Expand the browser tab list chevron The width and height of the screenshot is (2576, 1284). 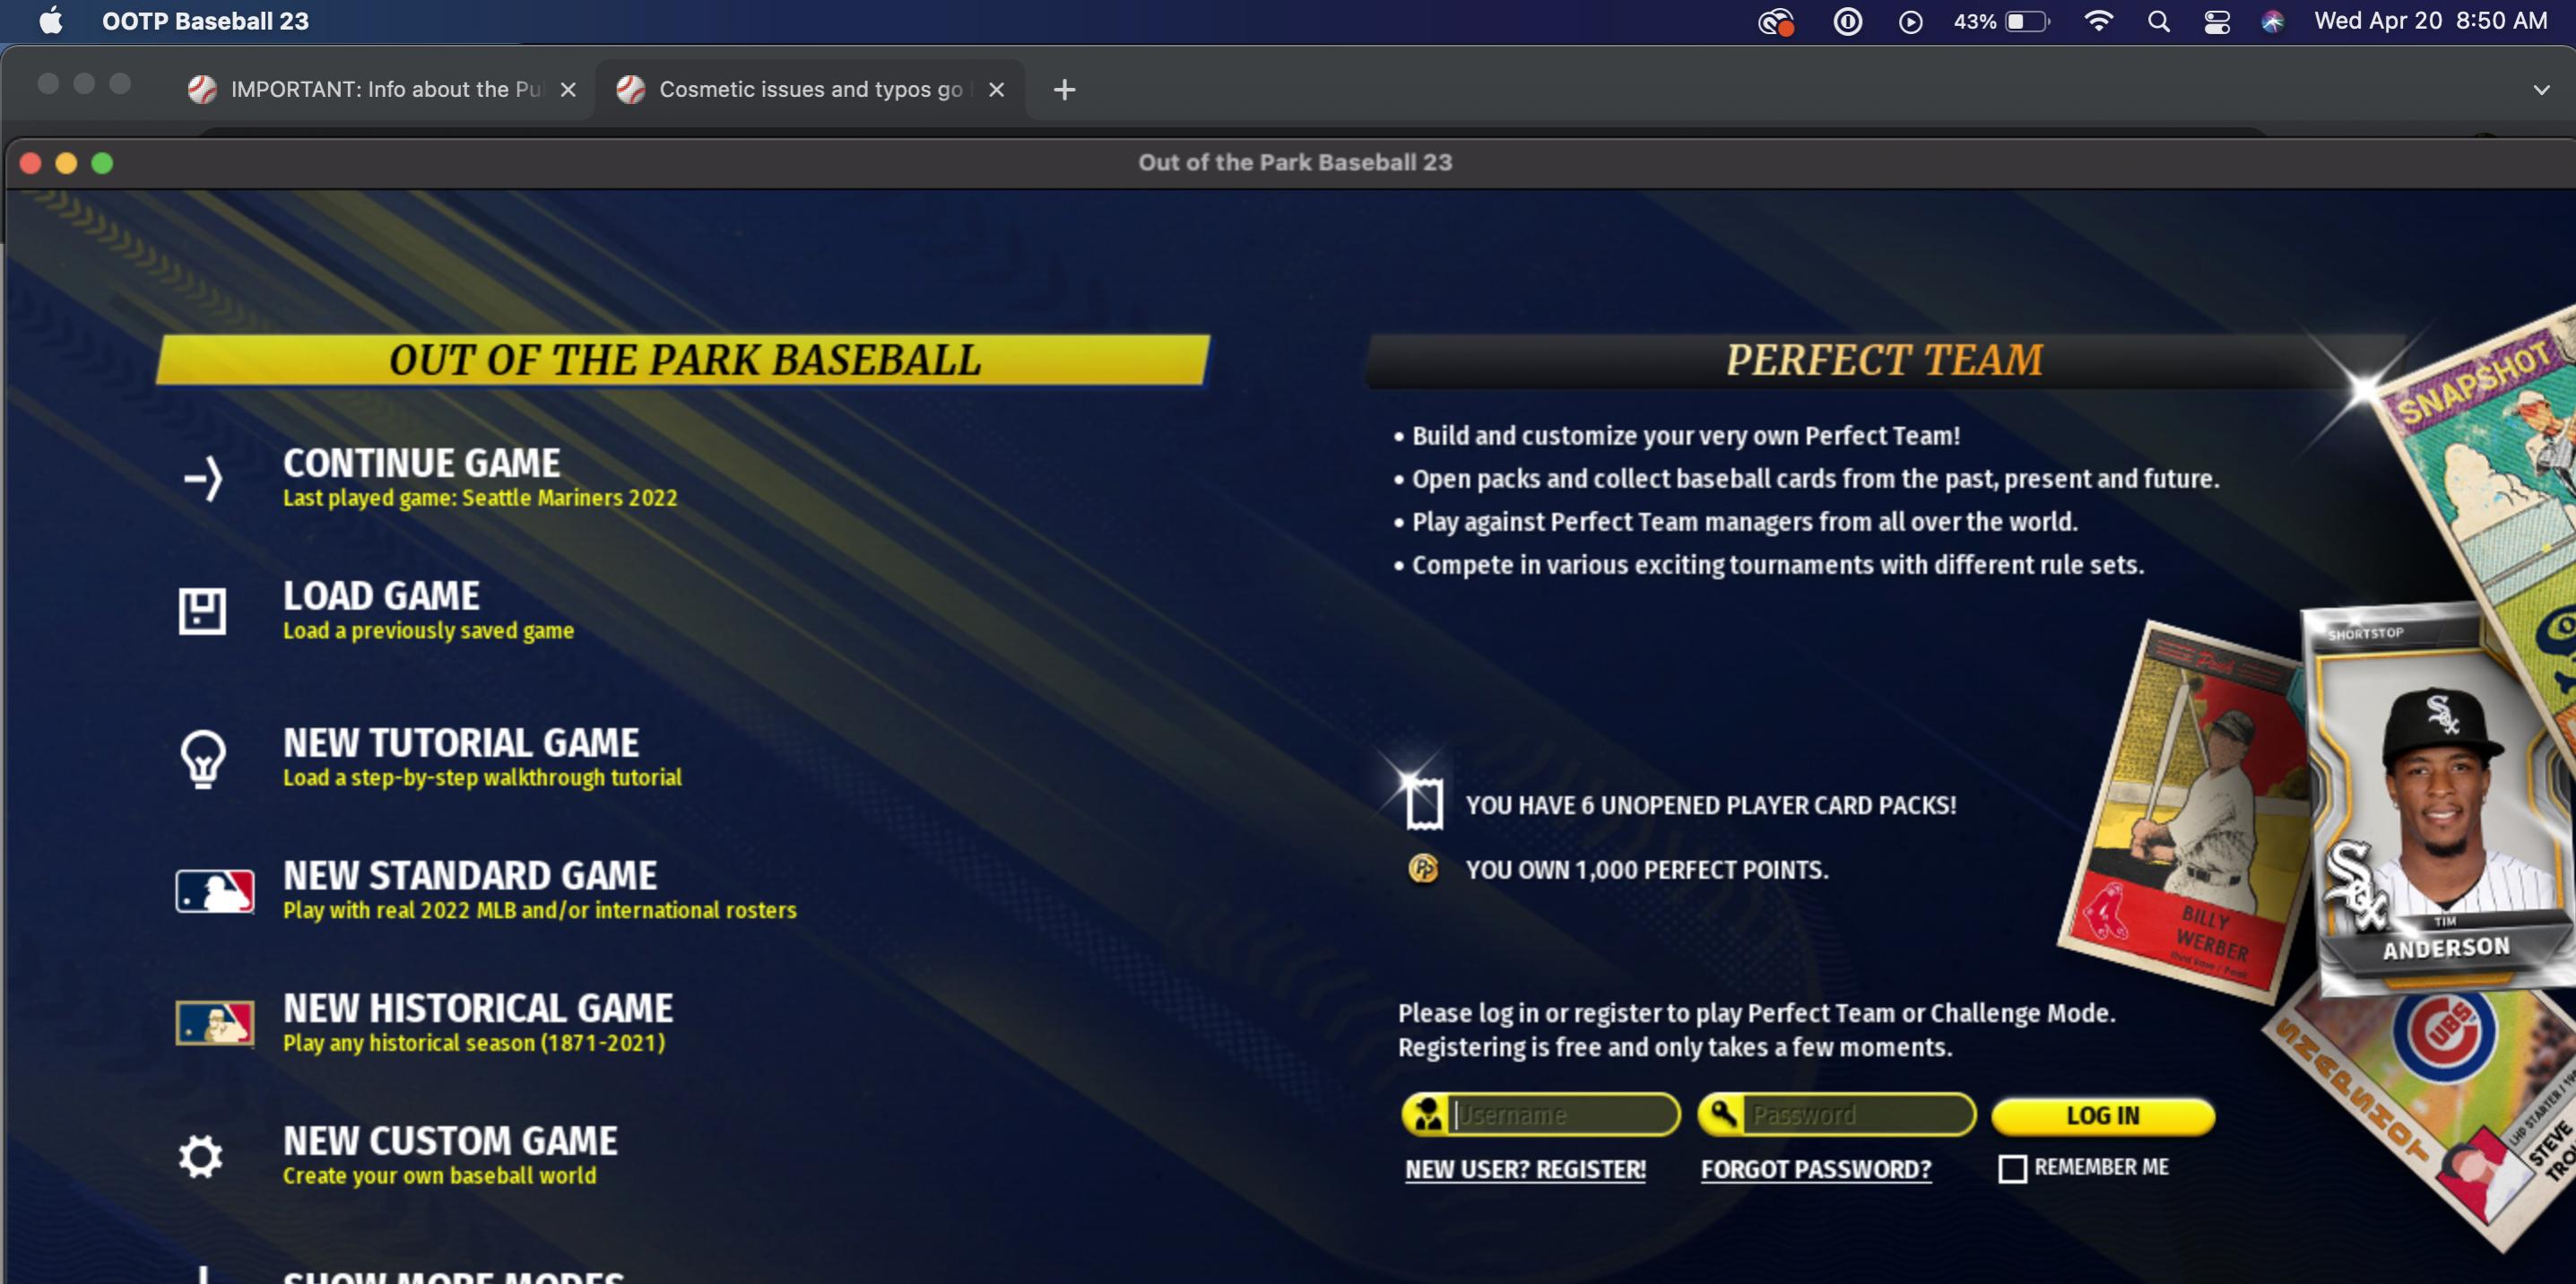tap(2541, 90)
